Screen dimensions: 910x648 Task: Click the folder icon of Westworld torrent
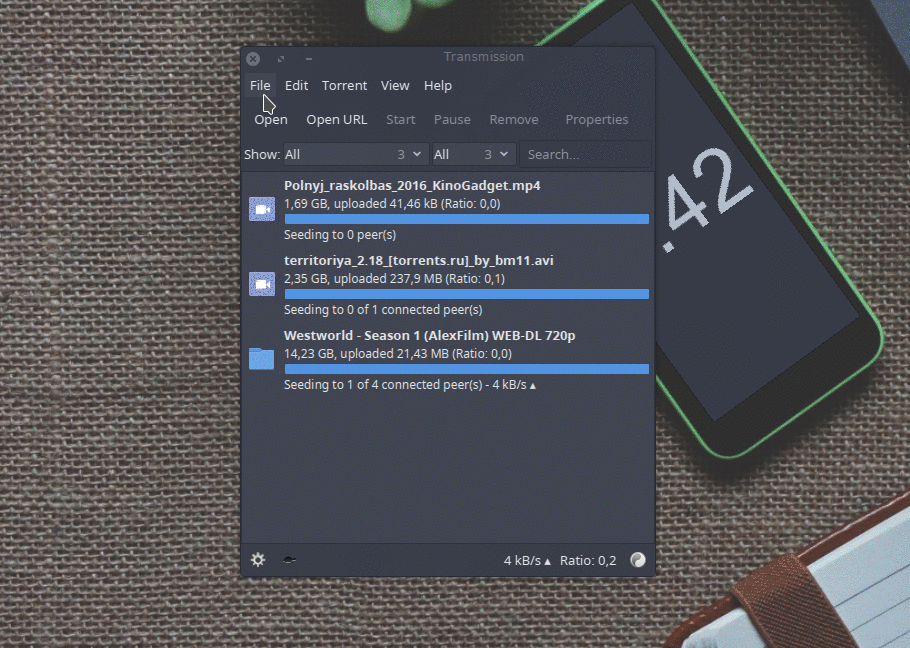coord(262,359)
